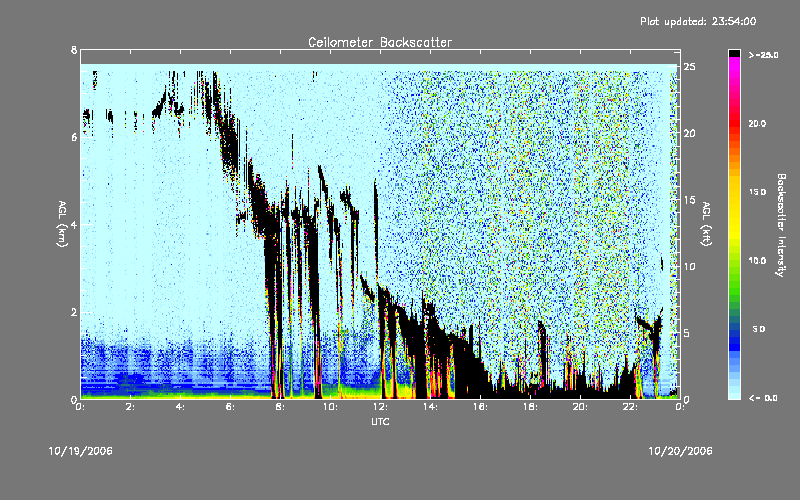This screenshot has height=500, width=800.
Task: Click the 4 tick on AGL (km) axis
Action: point(74,224)
